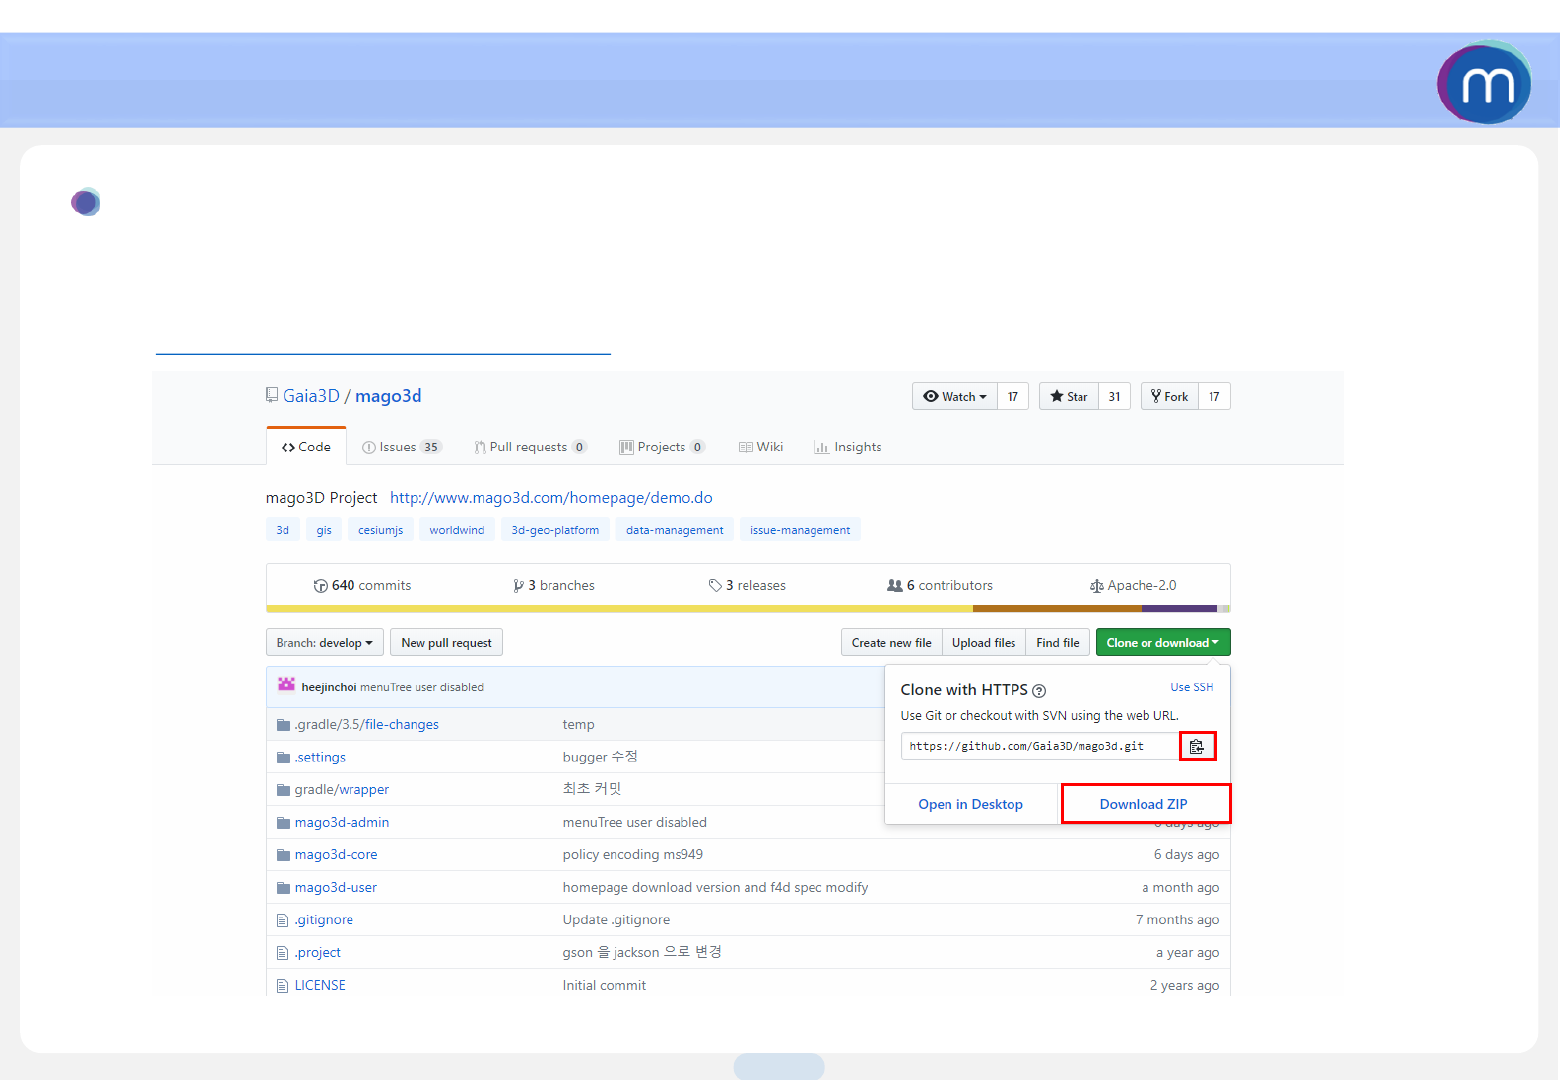
Task: Click the cesiumjs topic tag
Action: click(381, 530)
